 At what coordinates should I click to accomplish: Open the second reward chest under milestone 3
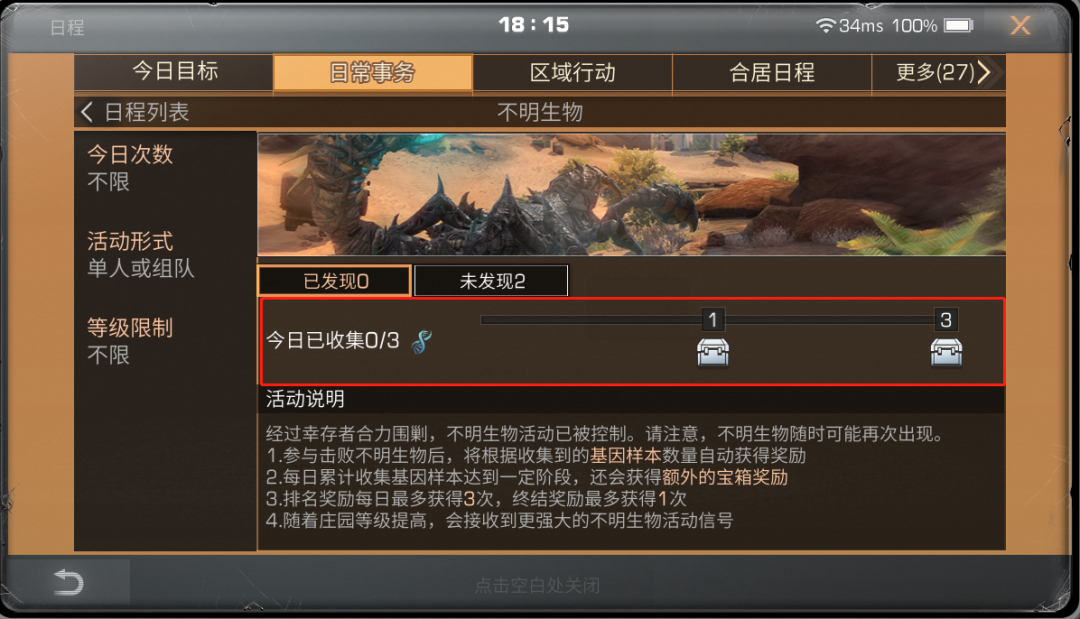946,352
